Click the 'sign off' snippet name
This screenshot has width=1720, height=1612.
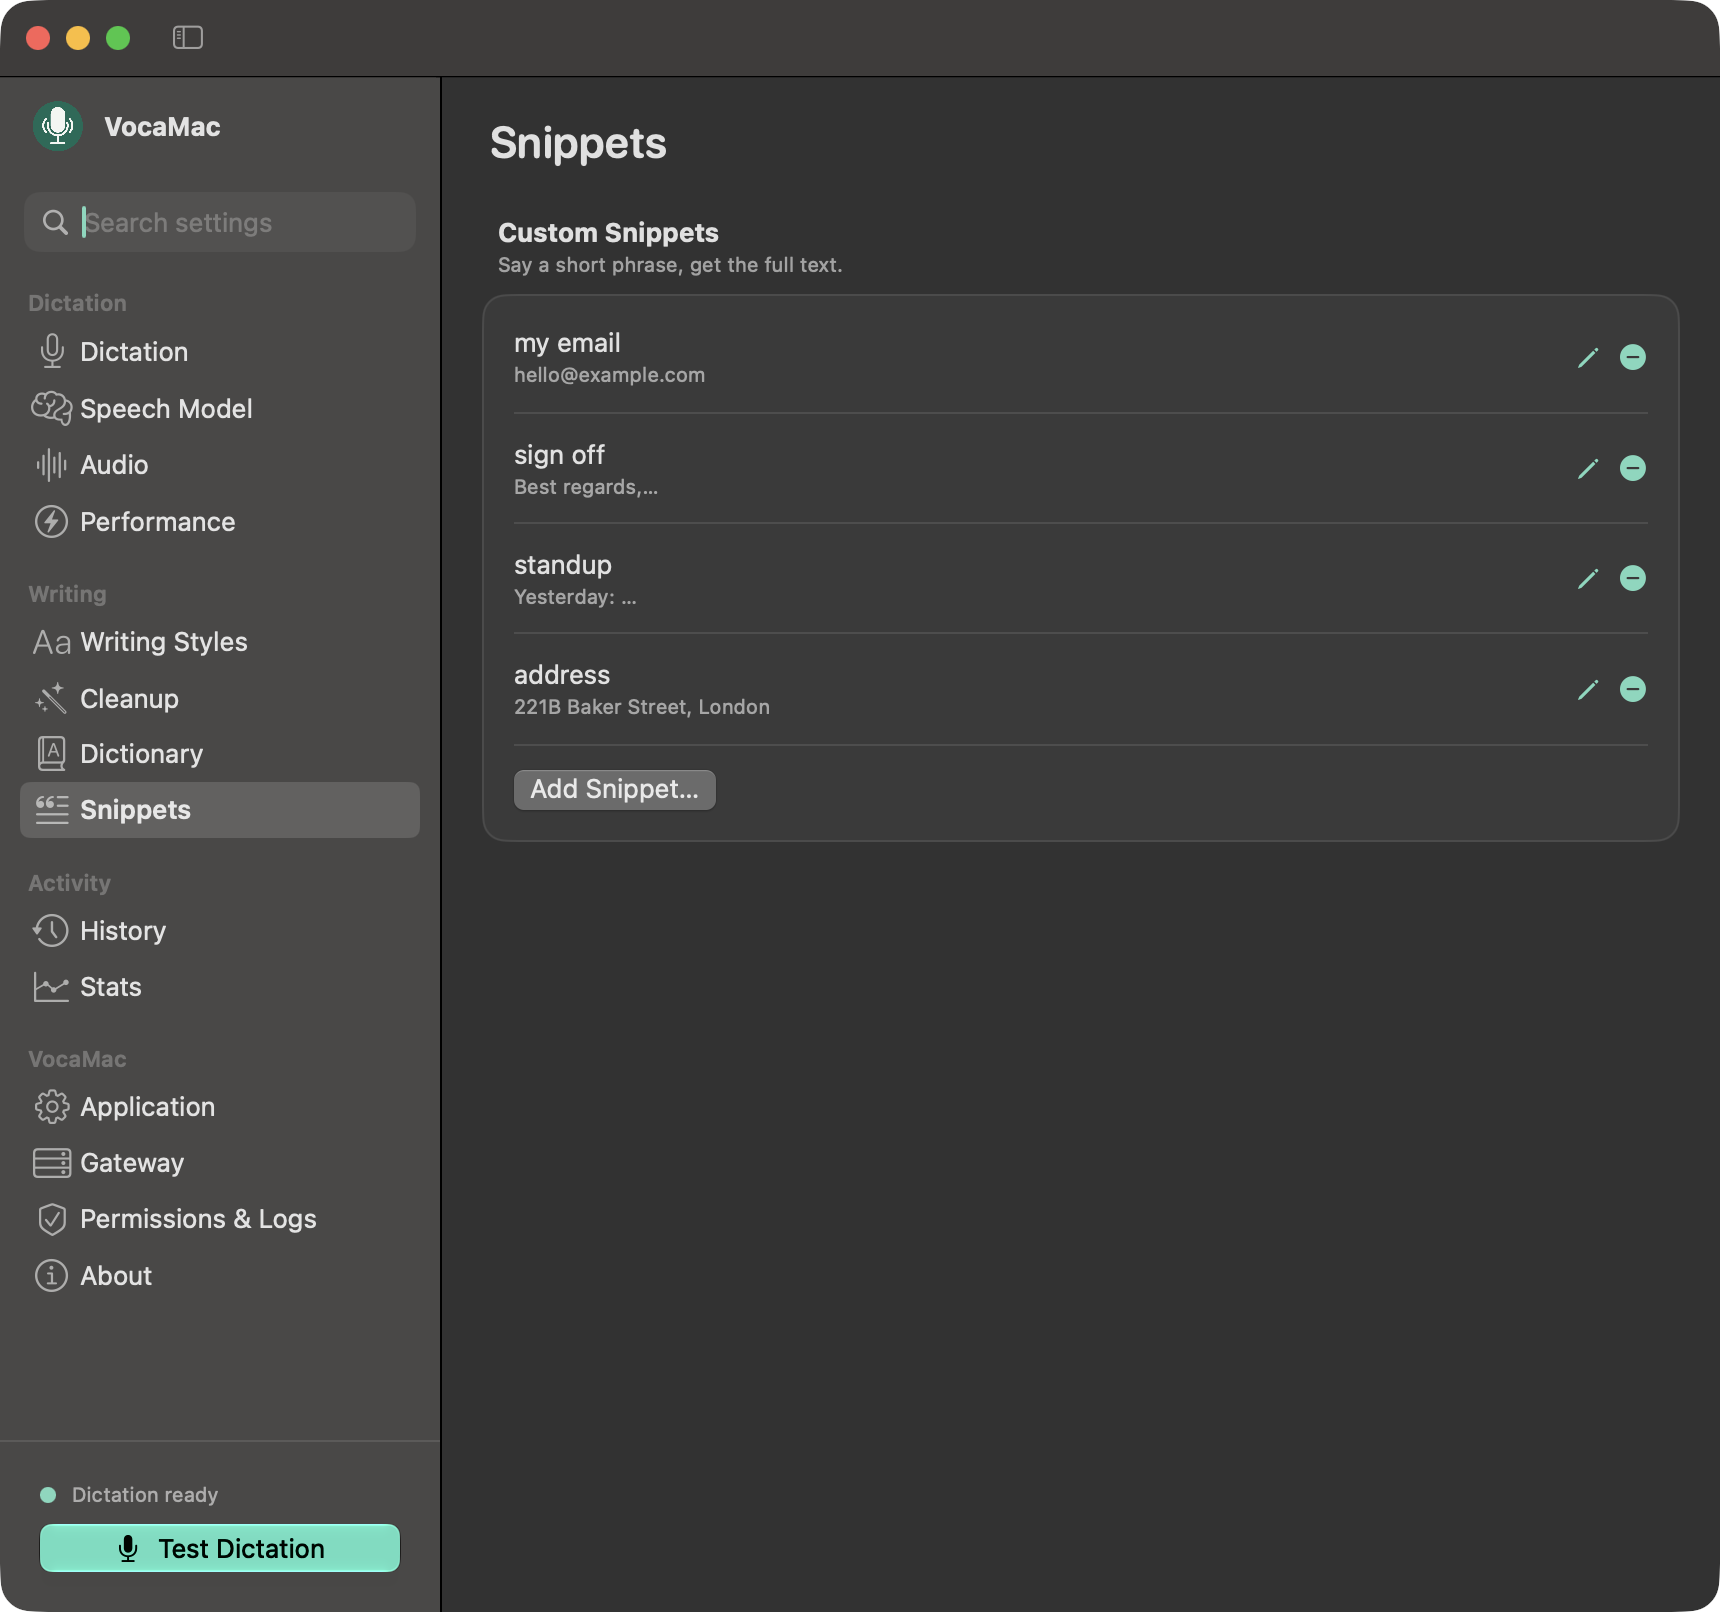559,455
